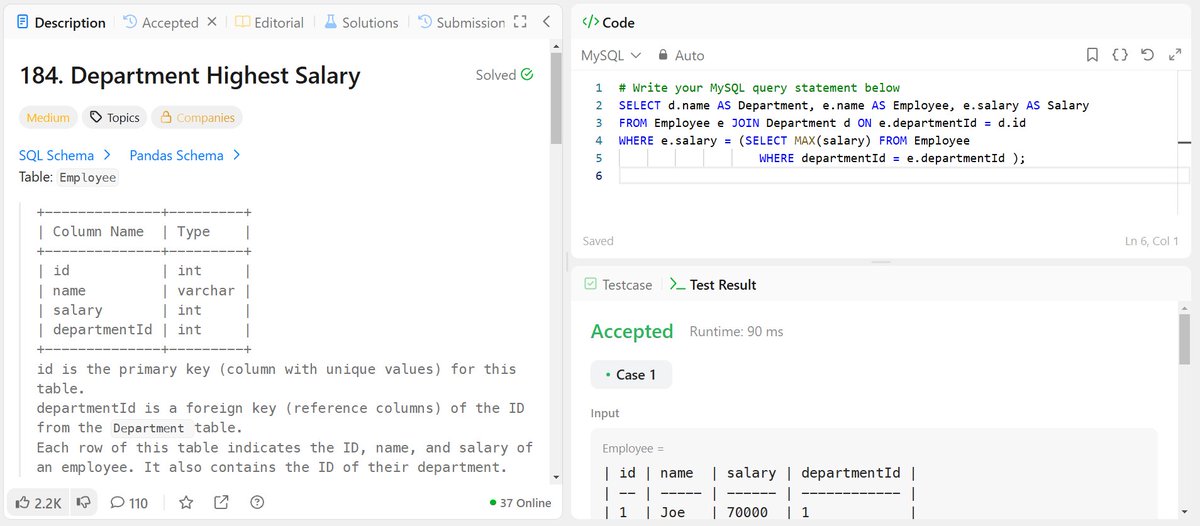Click the 'Runtime: 90 ms' text
Screen dimensions: 1200x526
(737, 331)
